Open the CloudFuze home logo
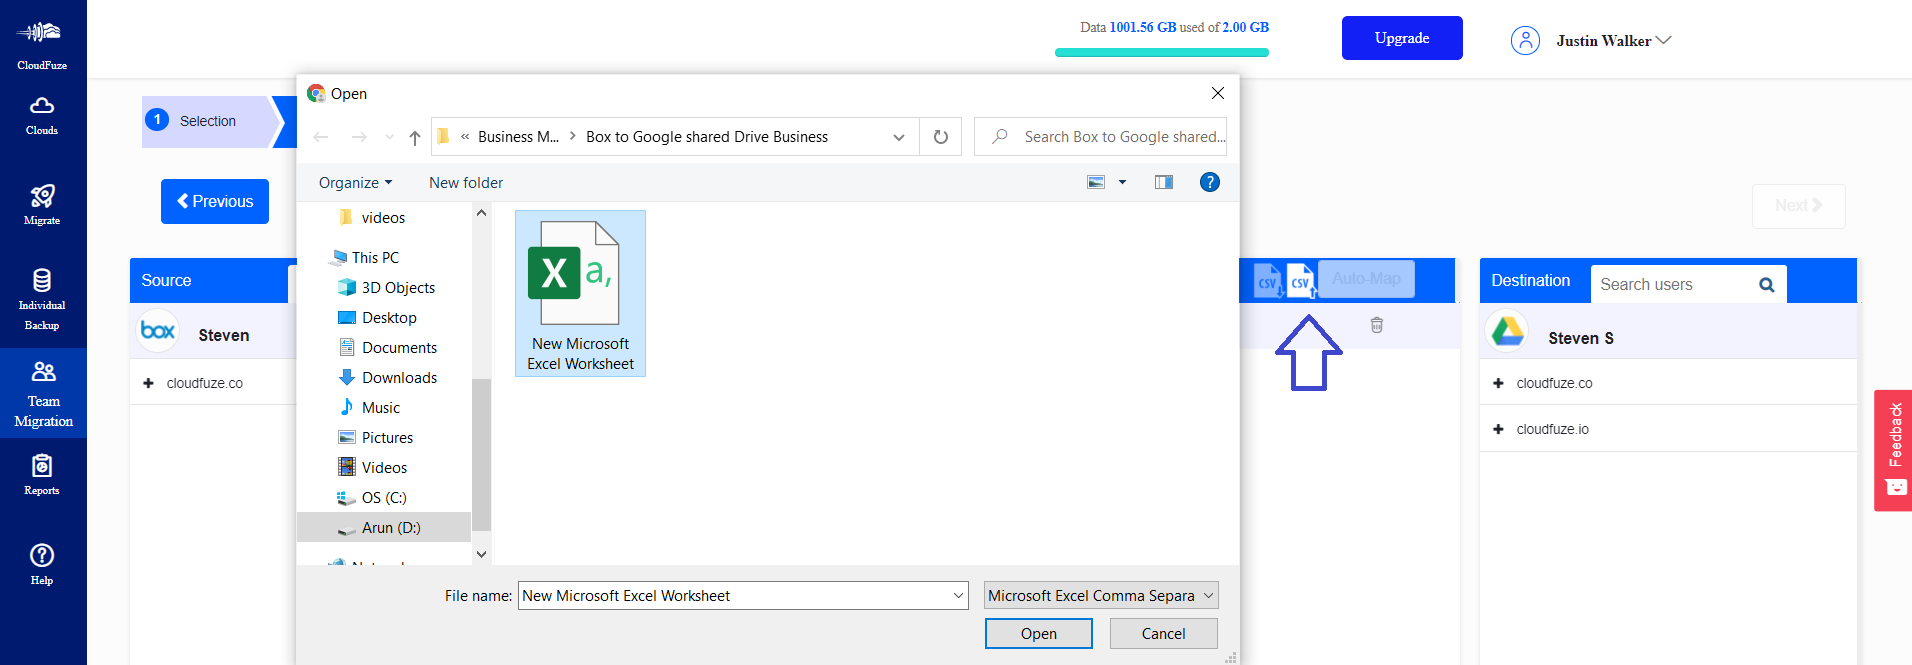 (42, 44)
